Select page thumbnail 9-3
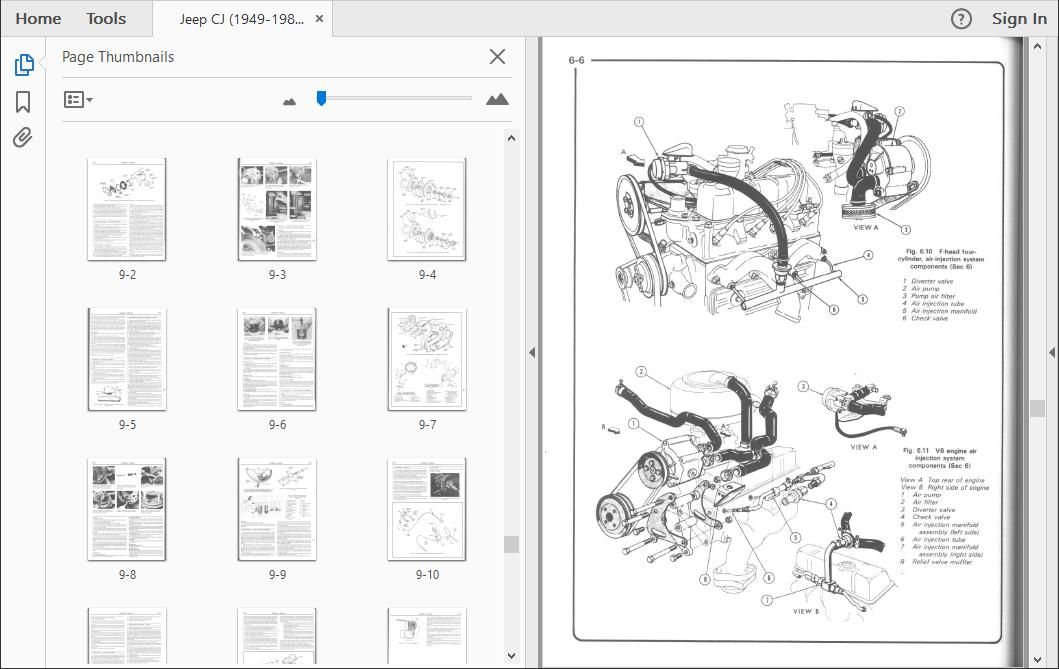Screen dimensions: 1059x669 pos(277,209)
